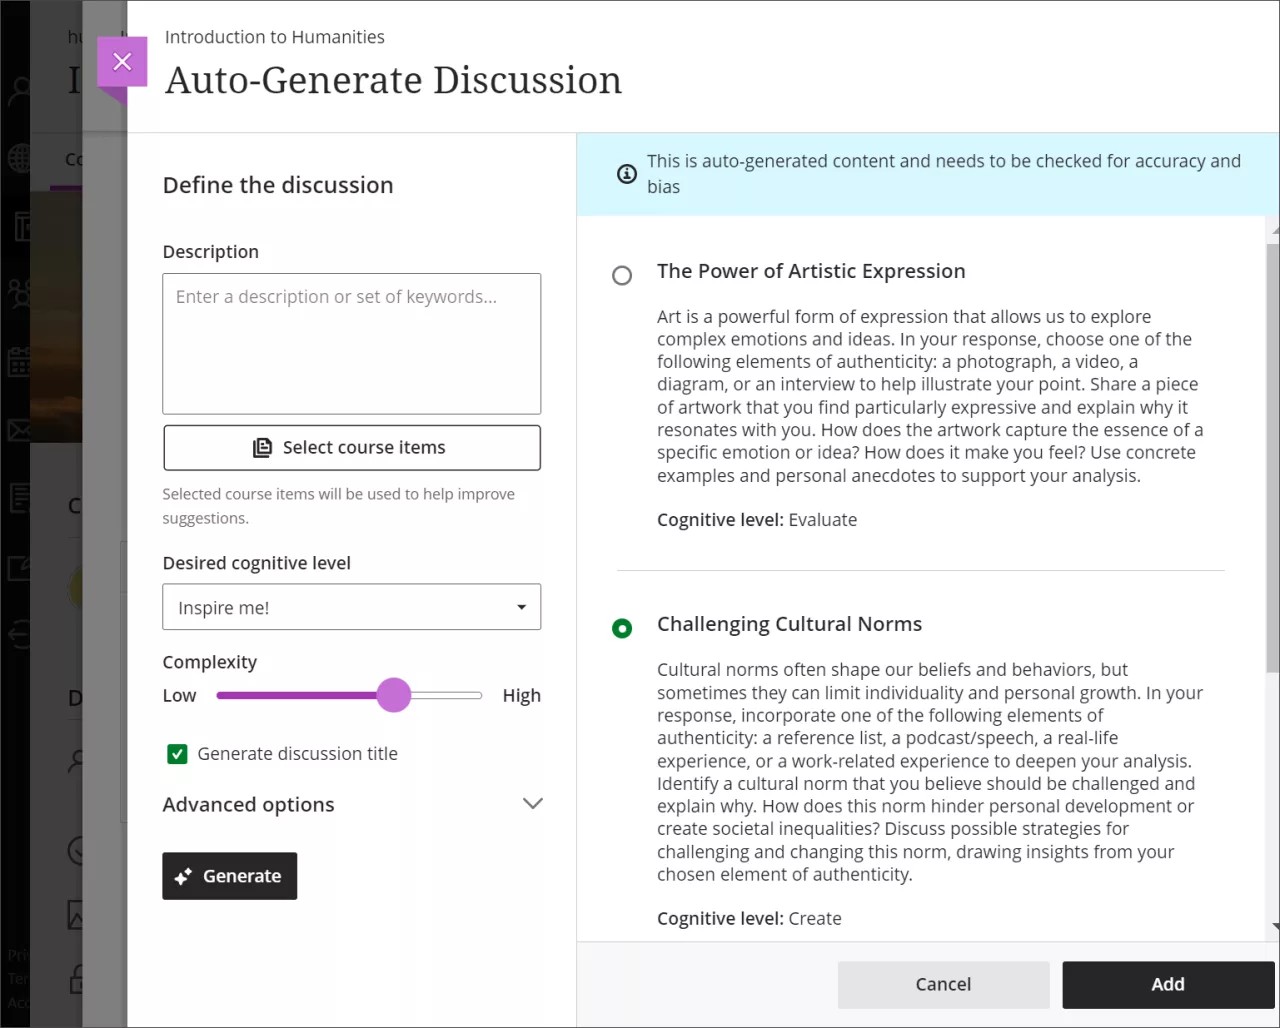Close the Auto-Generate Discussion dialog
This screenshot has width=1280, height=1028.
[x=122, y=61]
